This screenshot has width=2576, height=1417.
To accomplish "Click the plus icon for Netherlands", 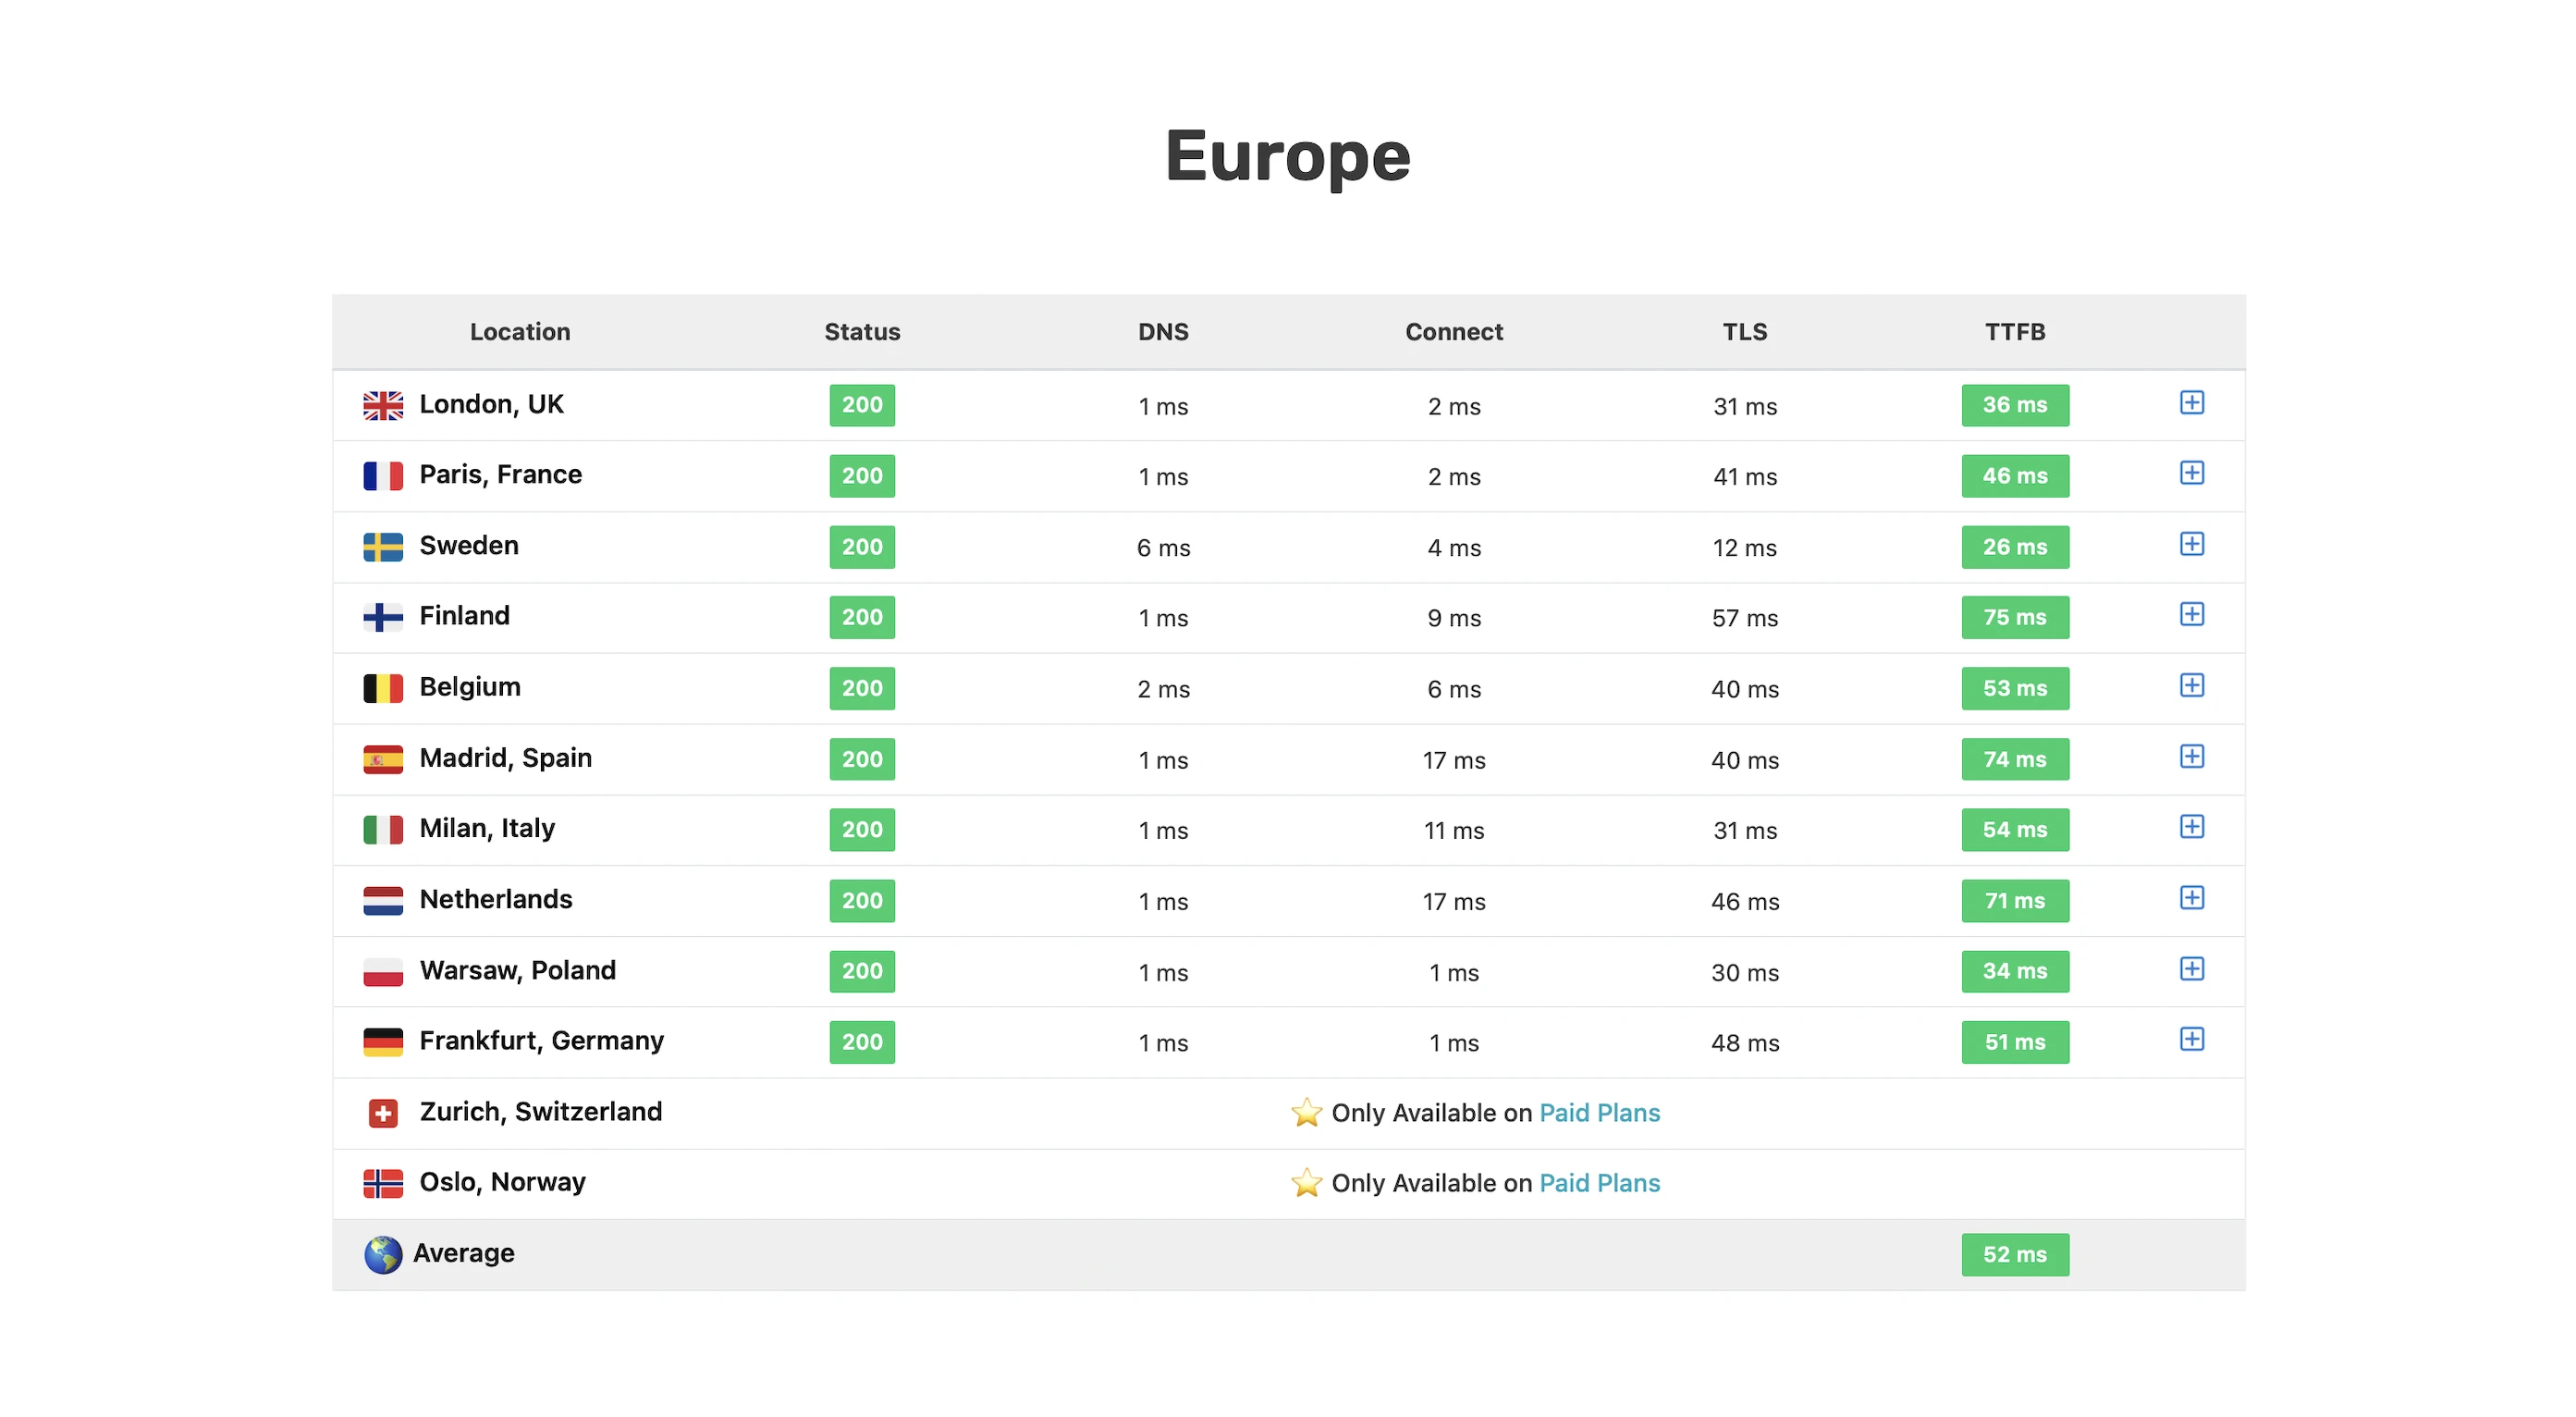I will [2191, 898].
